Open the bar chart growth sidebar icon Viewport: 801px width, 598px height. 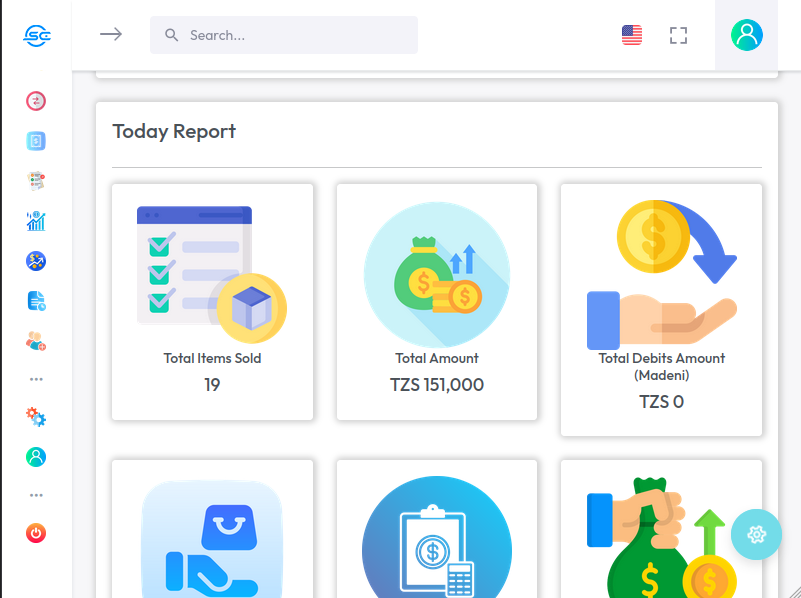click(x=36, y=221)
